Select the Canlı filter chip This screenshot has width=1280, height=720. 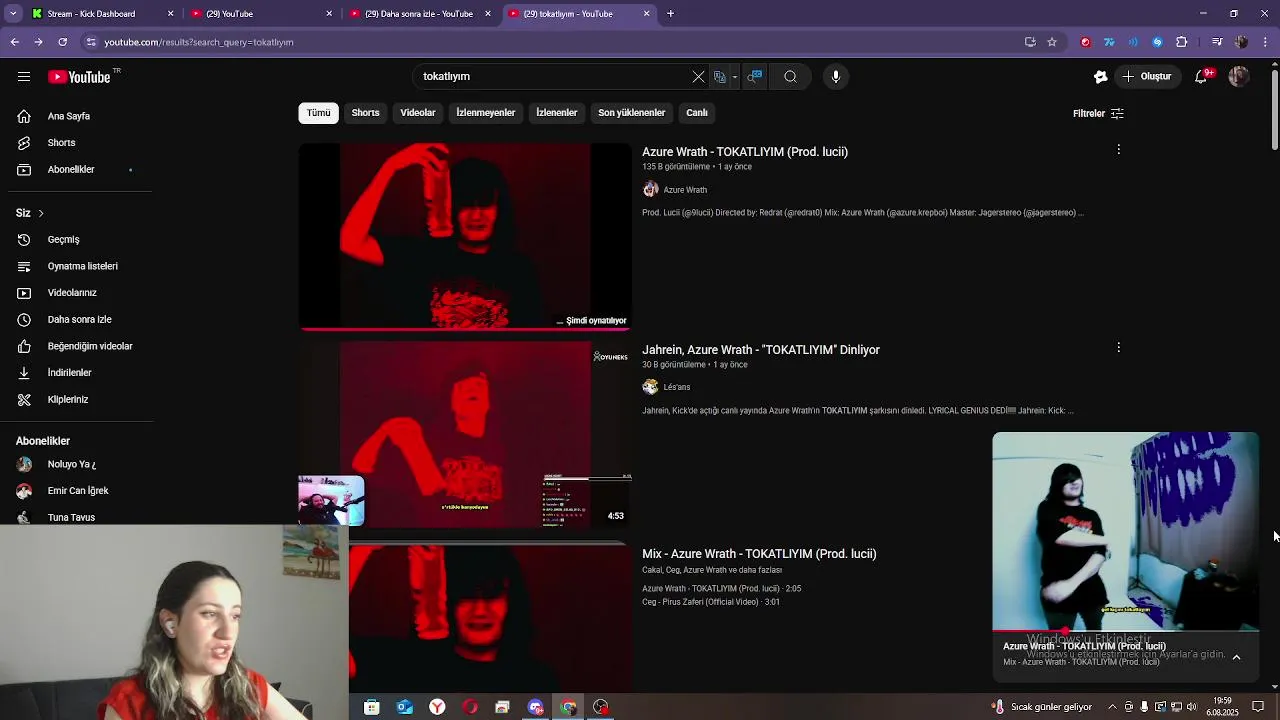697,113
